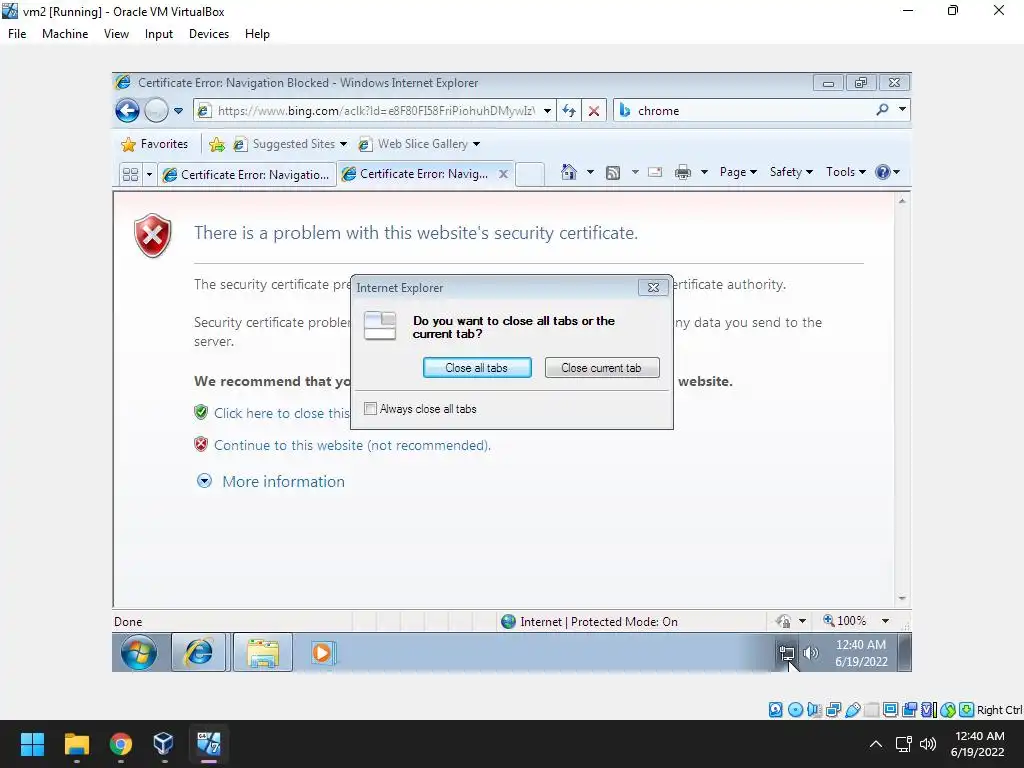The height and width of the screenshot is (768, 1024).
Task: Open the Tools menu
Action: 846,172
